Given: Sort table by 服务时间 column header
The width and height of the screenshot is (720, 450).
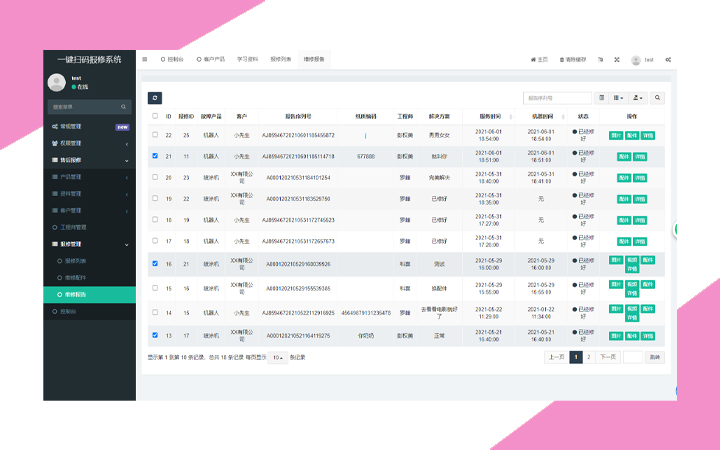Looking at the screenshot, I should coord(491,116).
